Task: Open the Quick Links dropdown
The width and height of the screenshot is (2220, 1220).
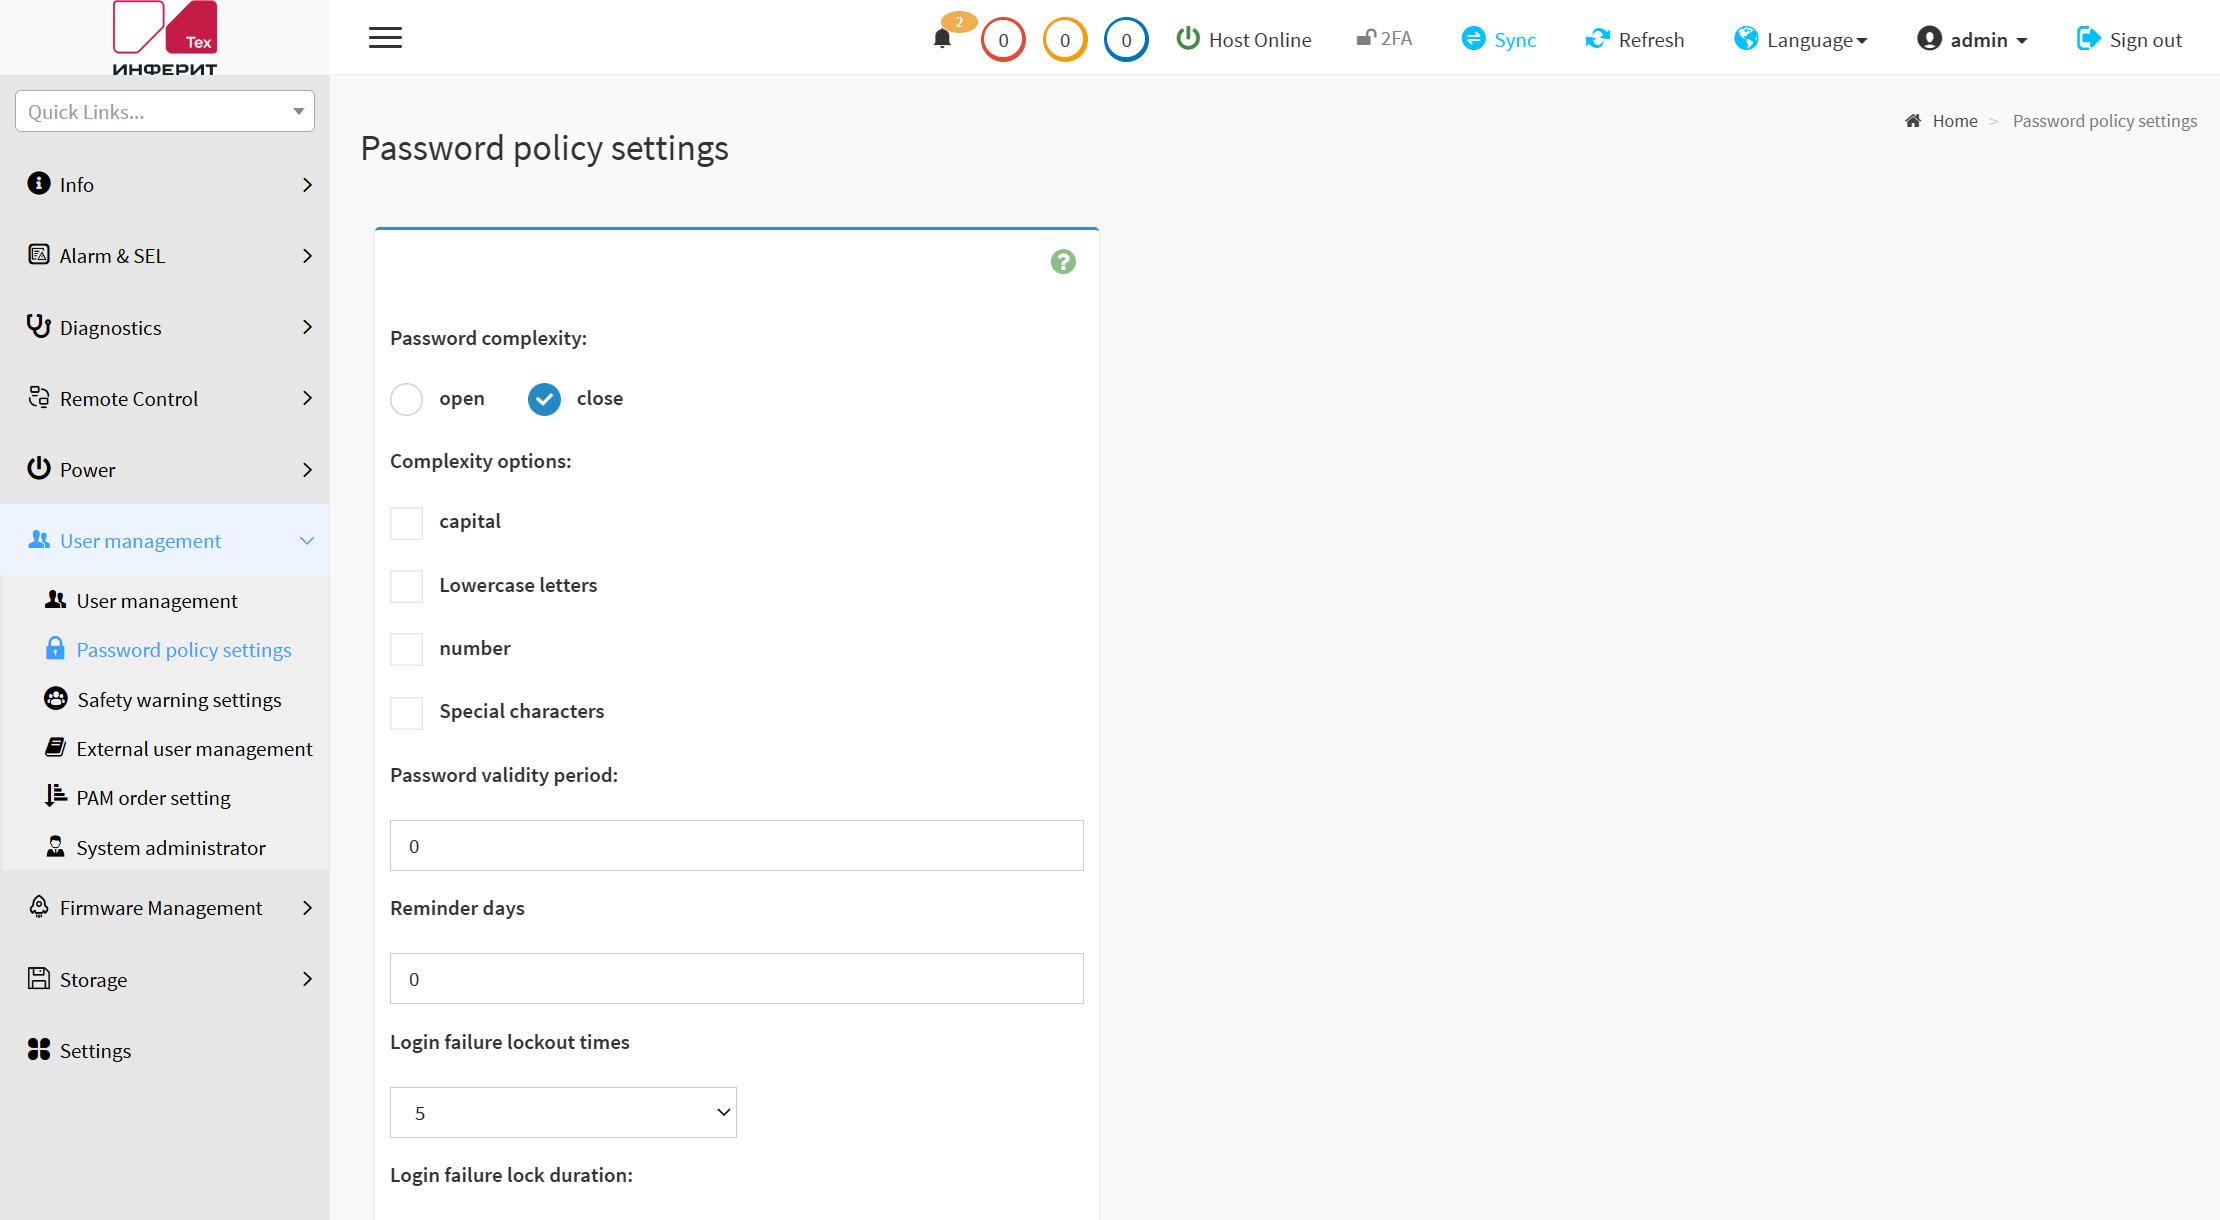Action: pos(165,111)
